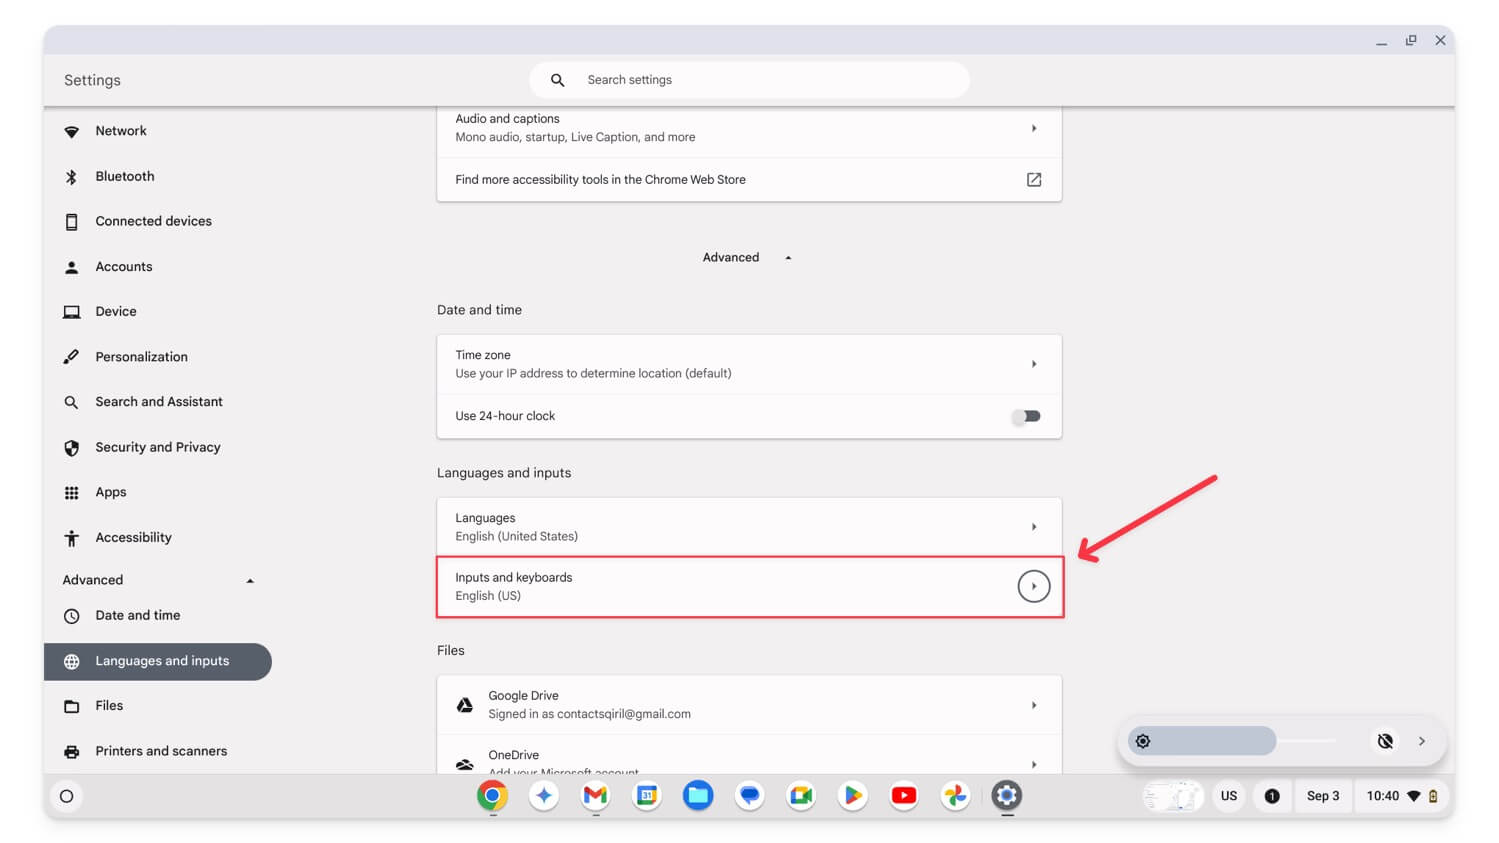Toggle the Use 24-hour clock switch

click(1026, 416)
